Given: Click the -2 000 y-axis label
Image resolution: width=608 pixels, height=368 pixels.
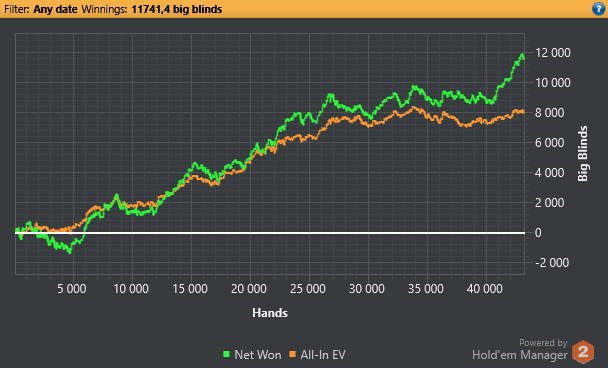Looking at the screenshot, I should (552, 263).
